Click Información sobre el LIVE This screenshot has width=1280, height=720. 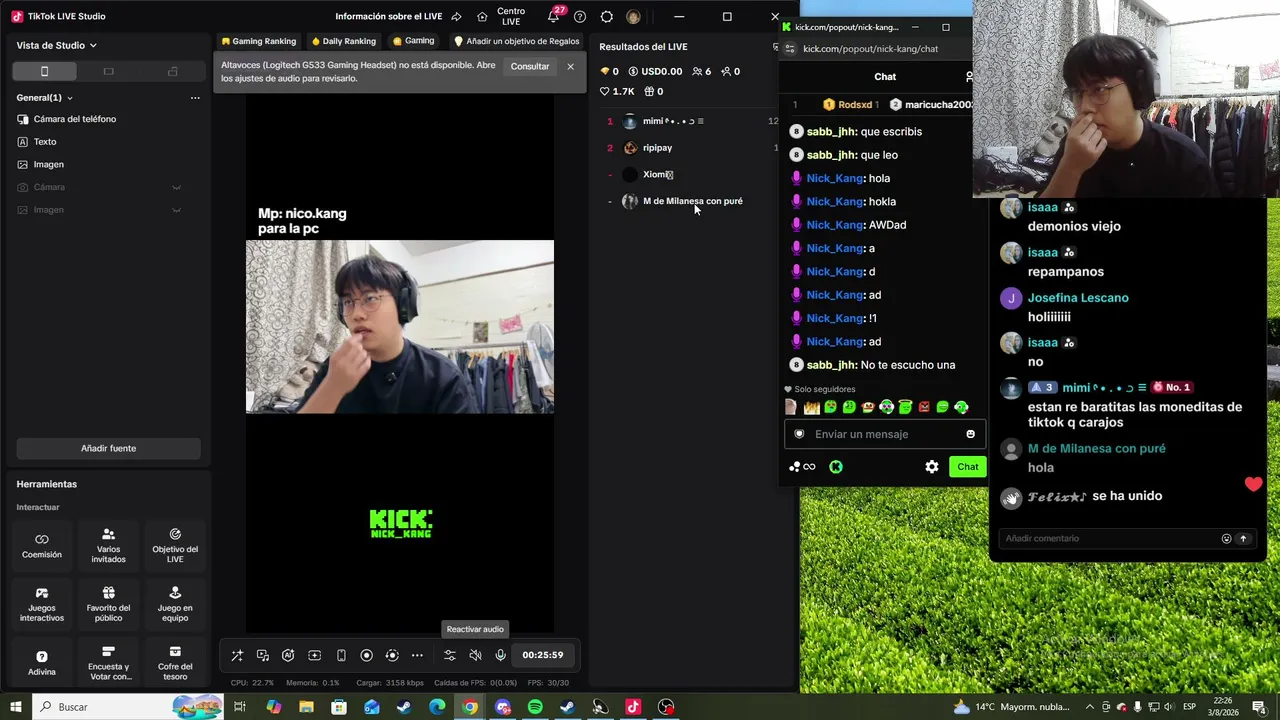(x=389, y=16)
